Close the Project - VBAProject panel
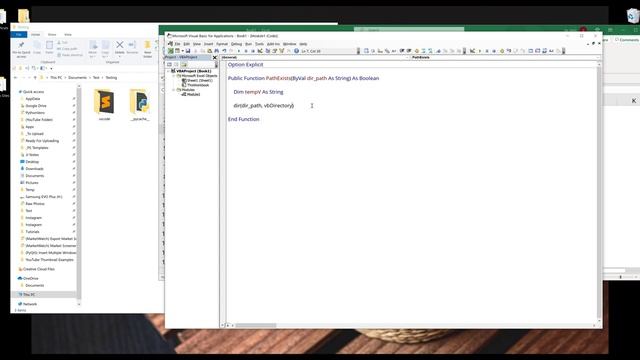 215,58
